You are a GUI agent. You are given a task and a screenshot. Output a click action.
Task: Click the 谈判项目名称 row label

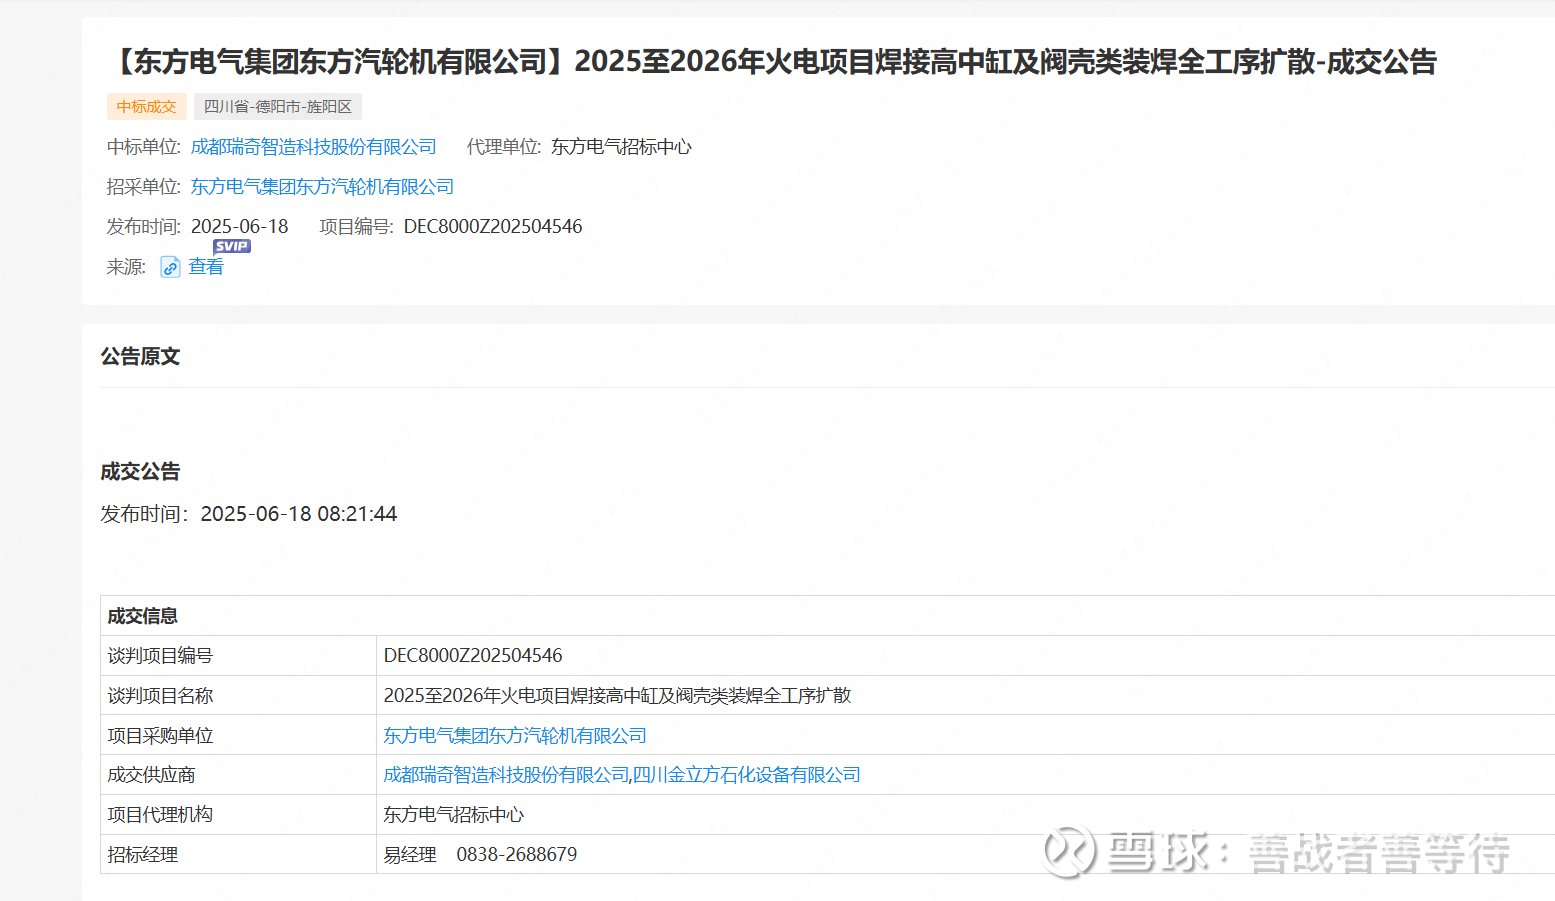coord(160,696)
